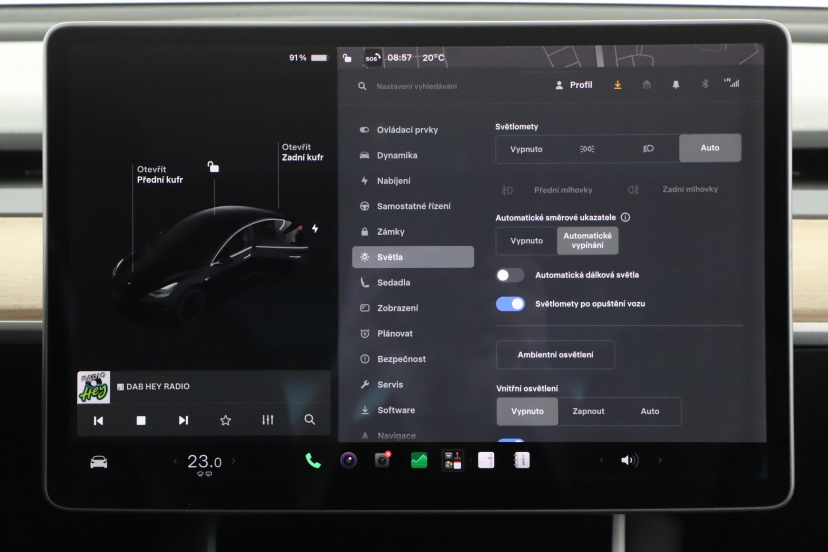Tap the SOS airbag status icon
The image size is (828, 552).
[372, 58]
